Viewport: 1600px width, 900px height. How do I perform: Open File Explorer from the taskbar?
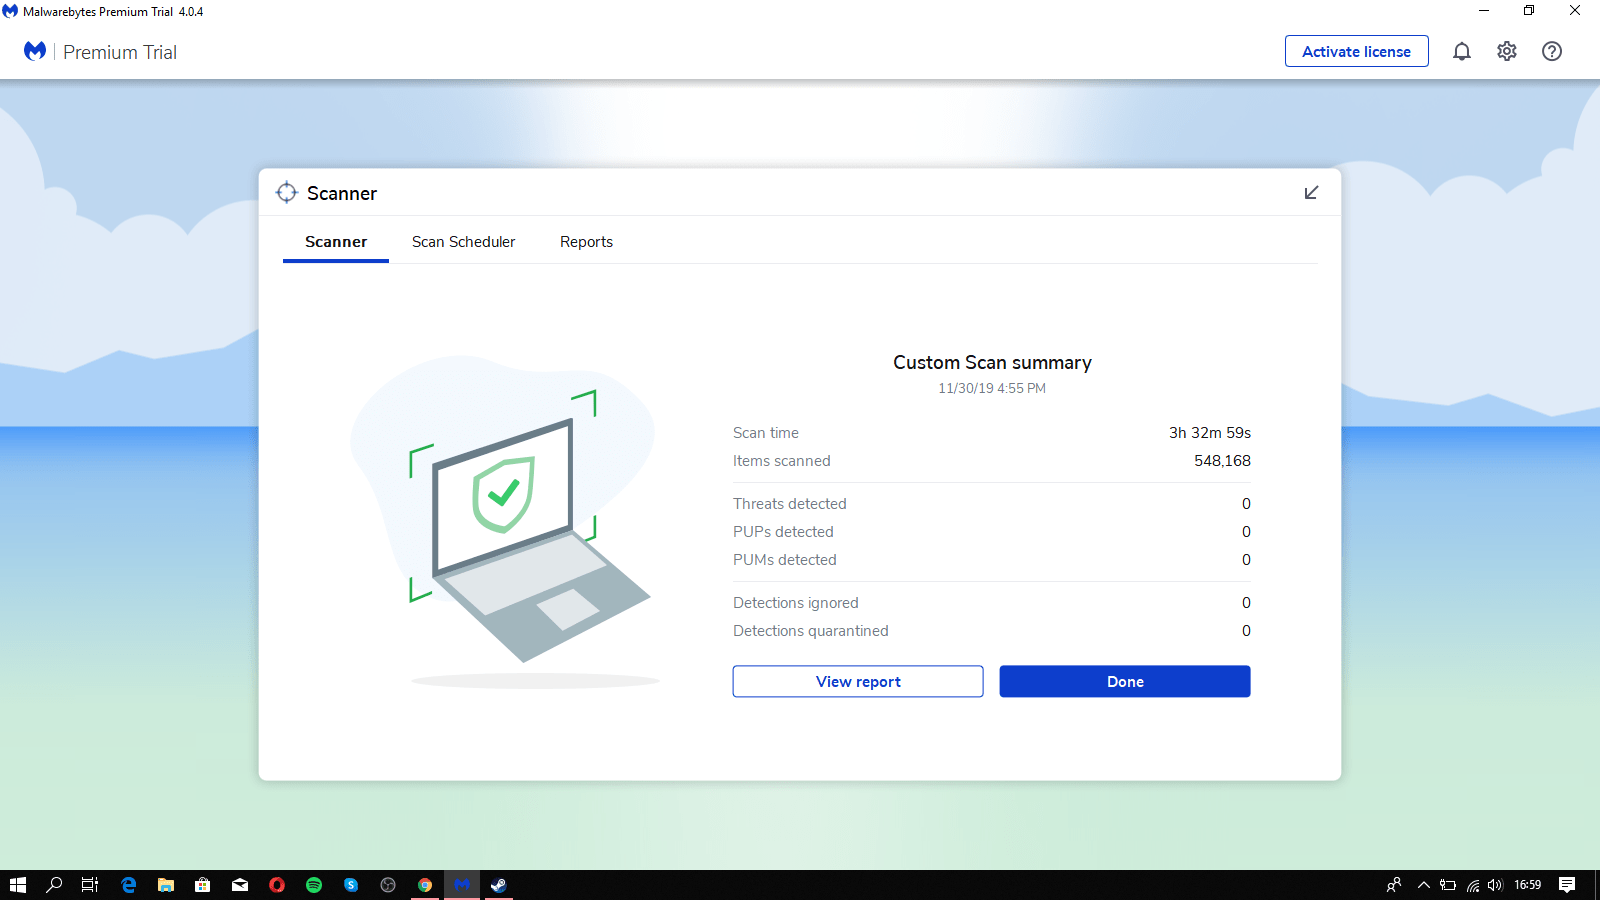pyautogui.click(x=166, y=885)
